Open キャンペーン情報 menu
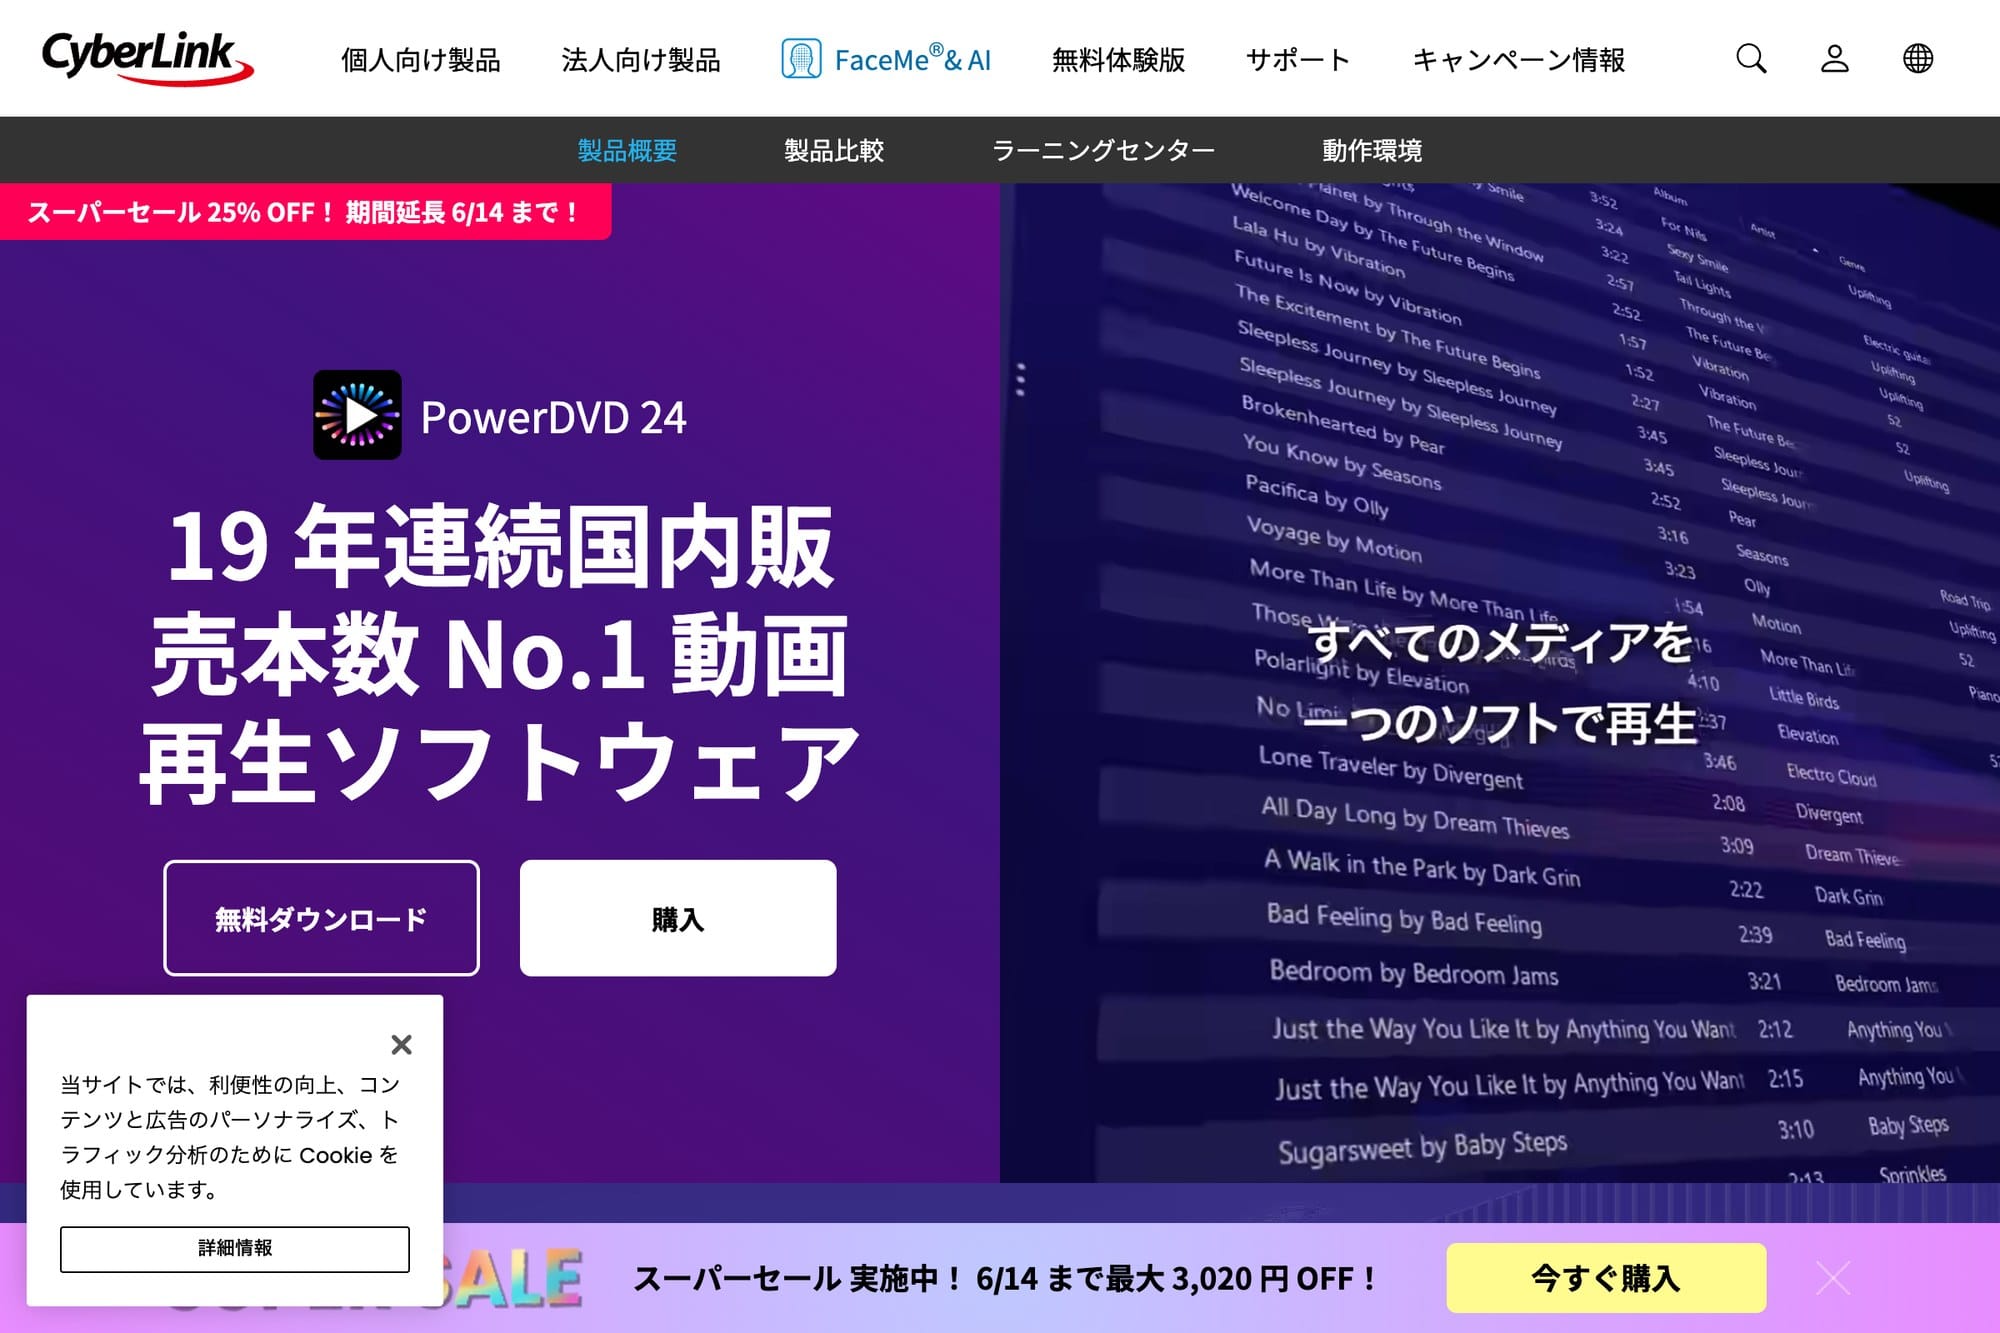 [x=1518, y=60]
